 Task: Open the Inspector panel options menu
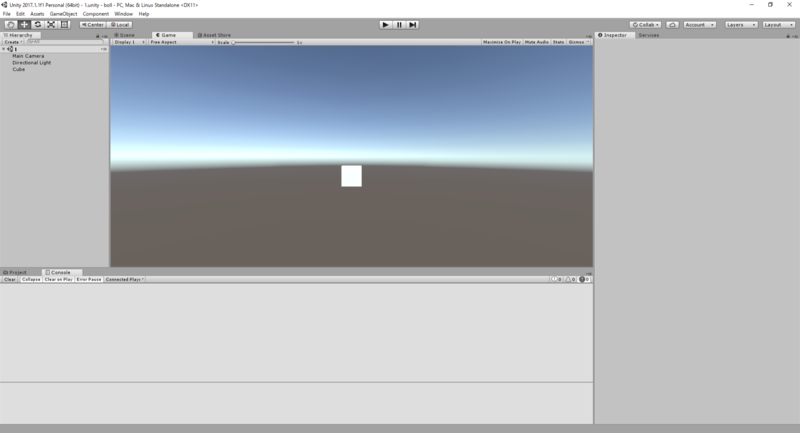click(x=794, y=36)
